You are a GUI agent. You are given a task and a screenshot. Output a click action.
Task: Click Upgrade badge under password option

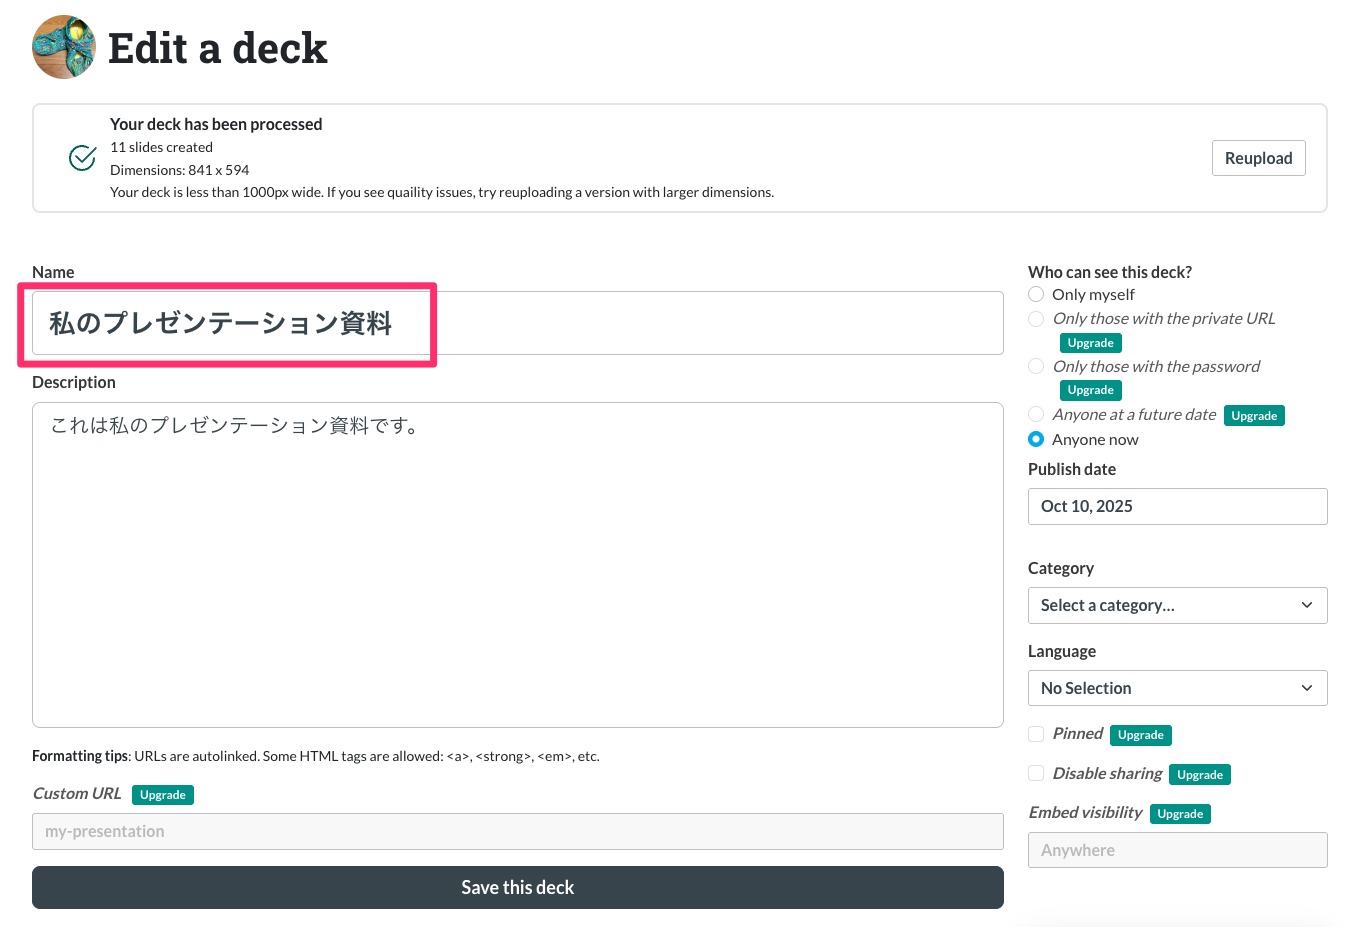pyautogui.click(x=1090, y=390)
